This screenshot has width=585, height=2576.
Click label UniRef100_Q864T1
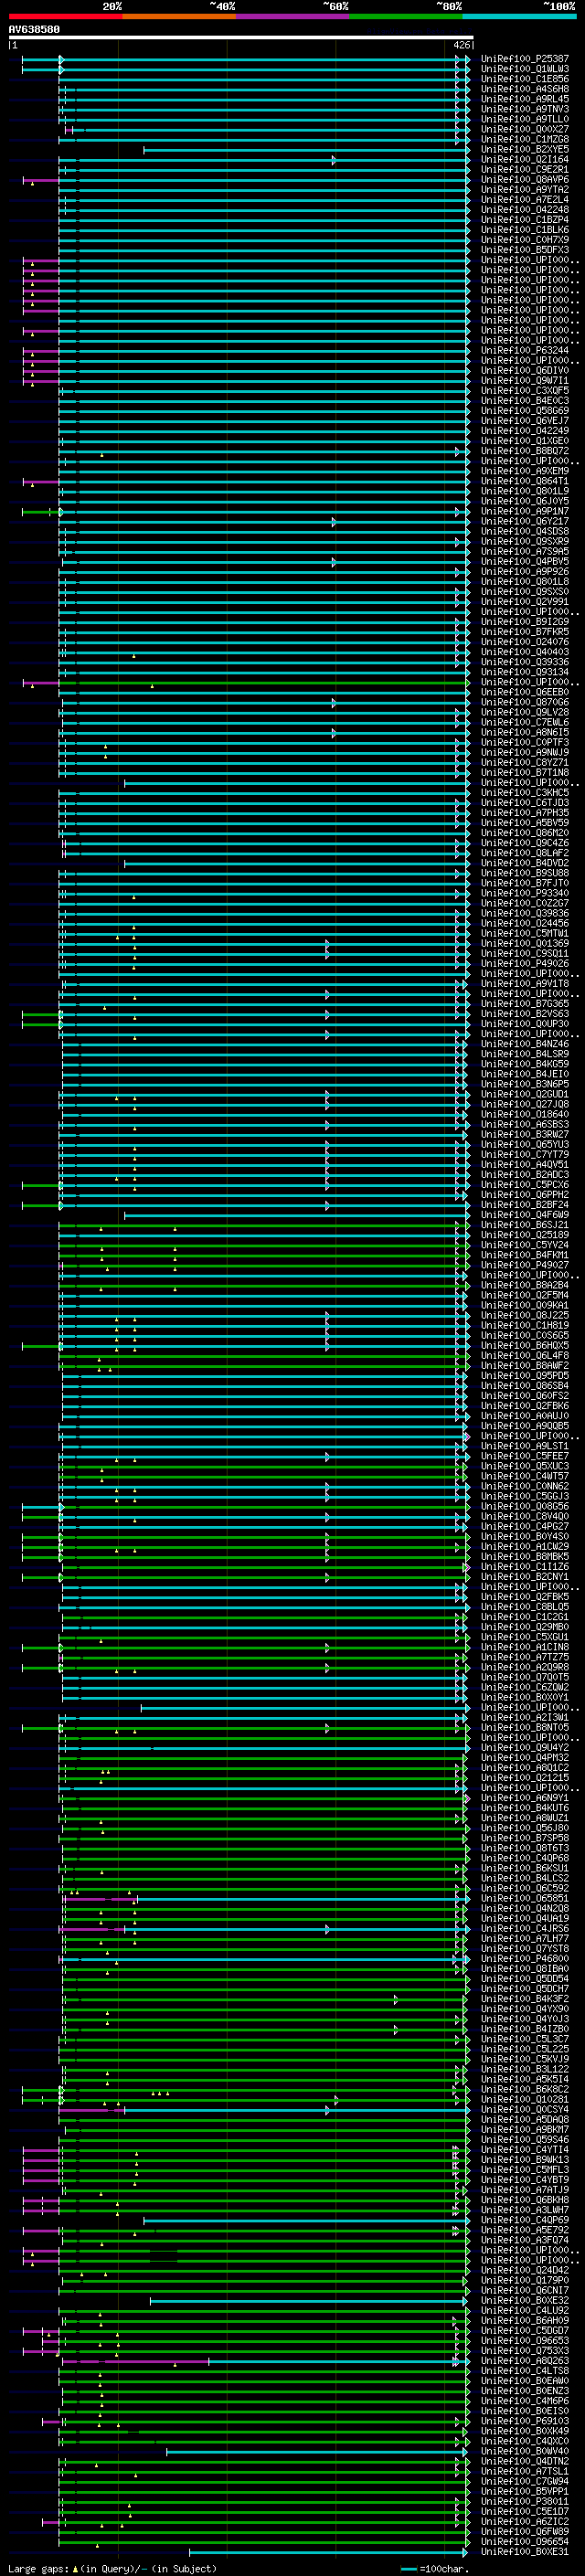click(524, 481)
